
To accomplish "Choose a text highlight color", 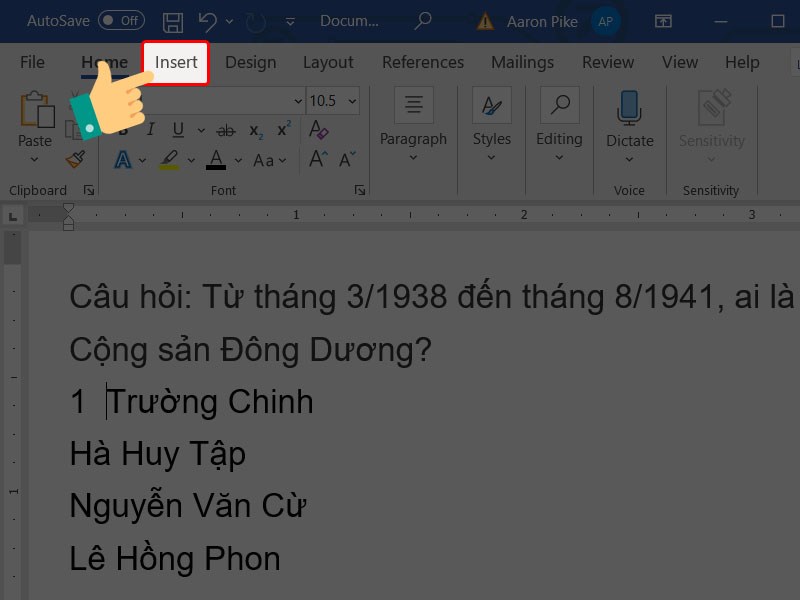I will coord(168,159).
